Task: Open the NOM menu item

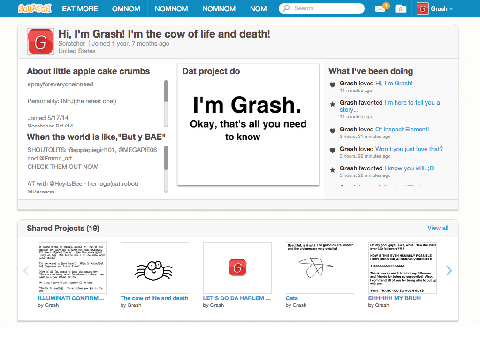Action: coord(259,9)
